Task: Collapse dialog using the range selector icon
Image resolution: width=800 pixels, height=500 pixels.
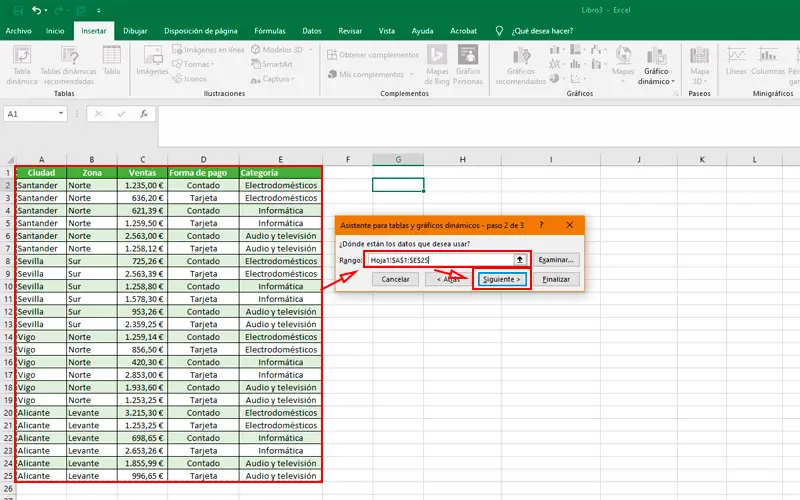Action: [x=519, y=259]
